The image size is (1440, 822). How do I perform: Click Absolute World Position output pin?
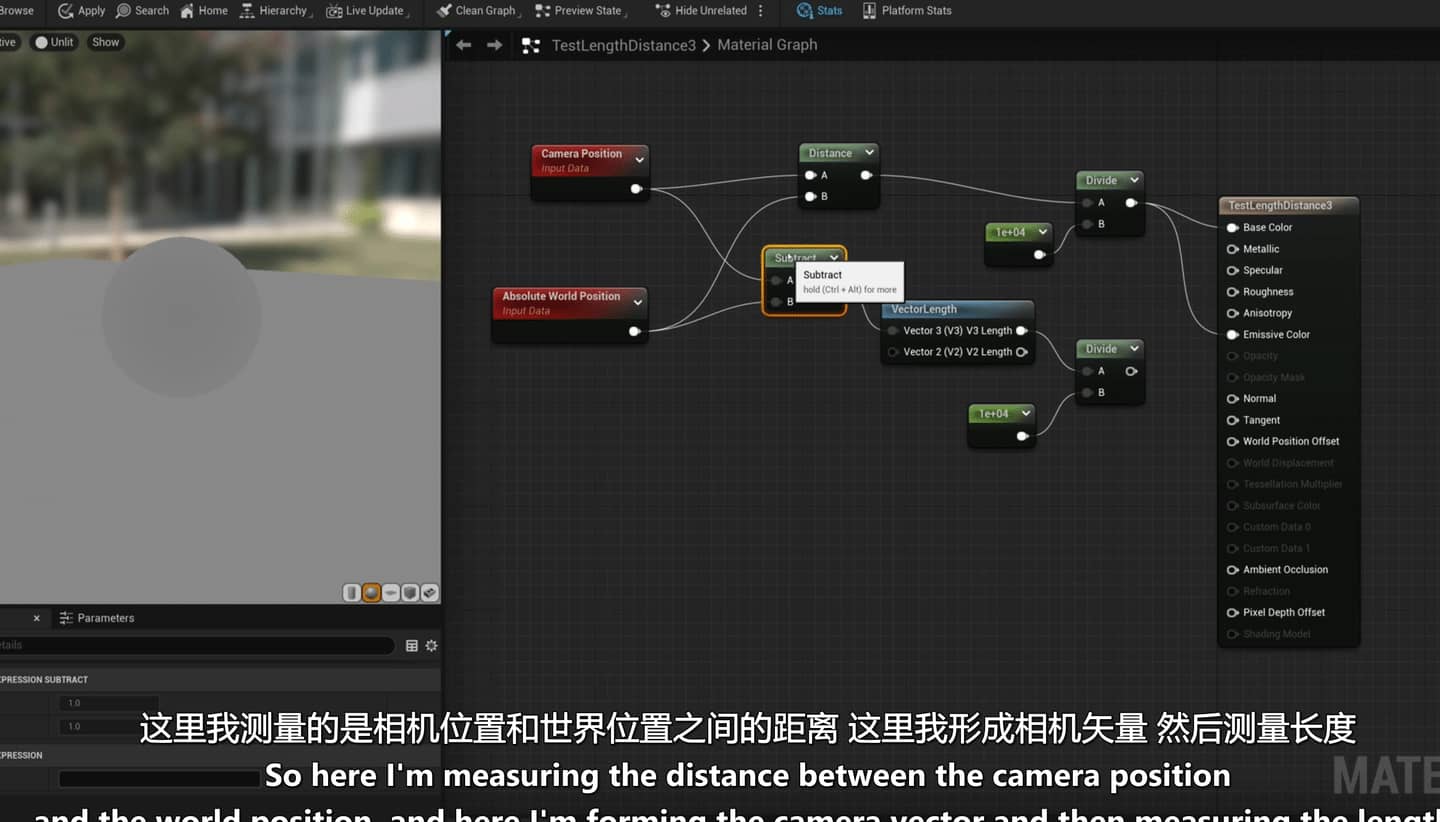(634, 331)
